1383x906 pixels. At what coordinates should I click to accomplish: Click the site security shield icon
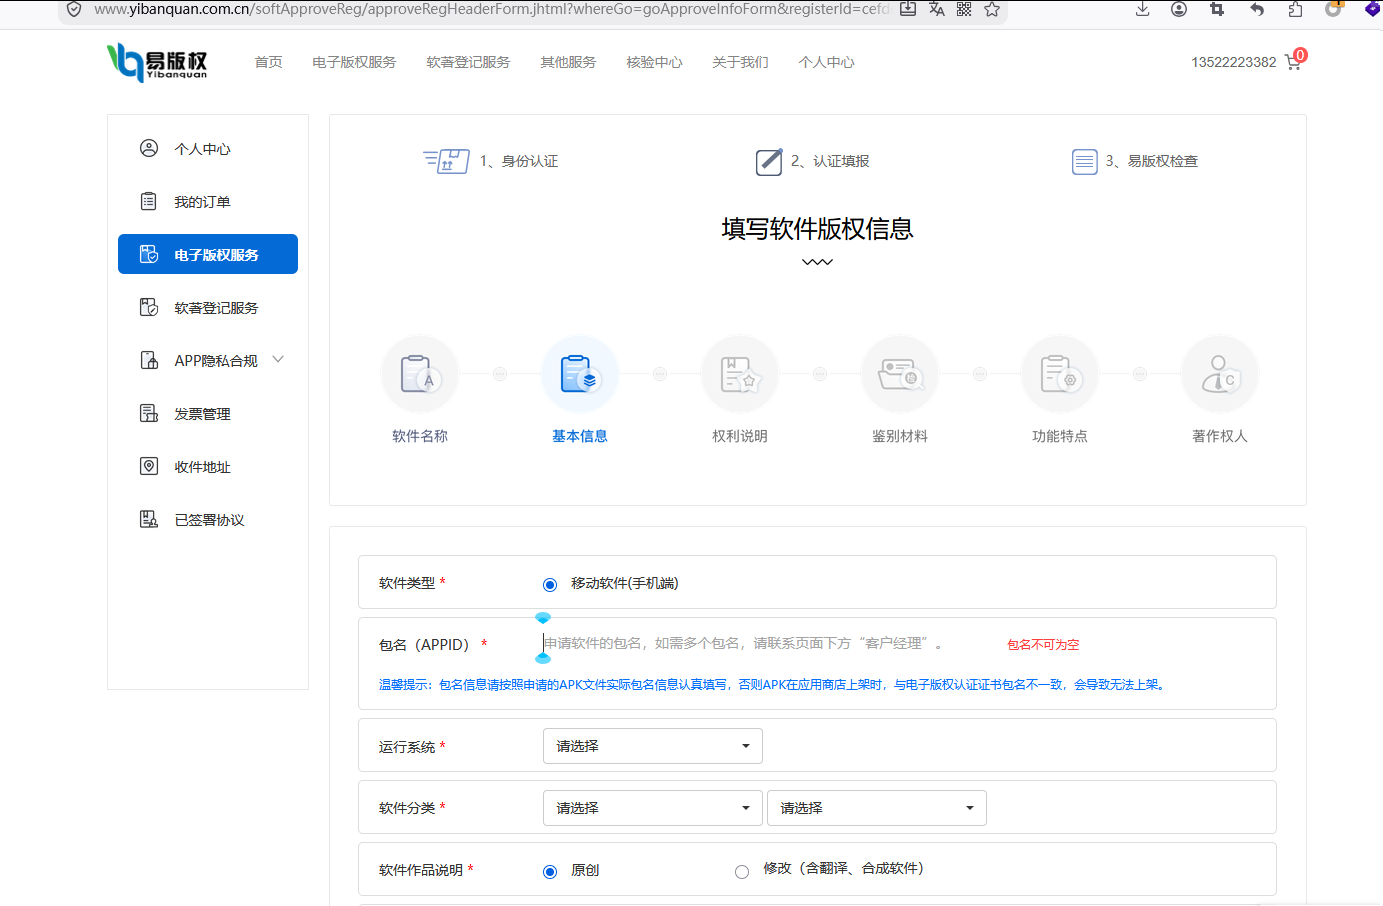coord(74,9)
